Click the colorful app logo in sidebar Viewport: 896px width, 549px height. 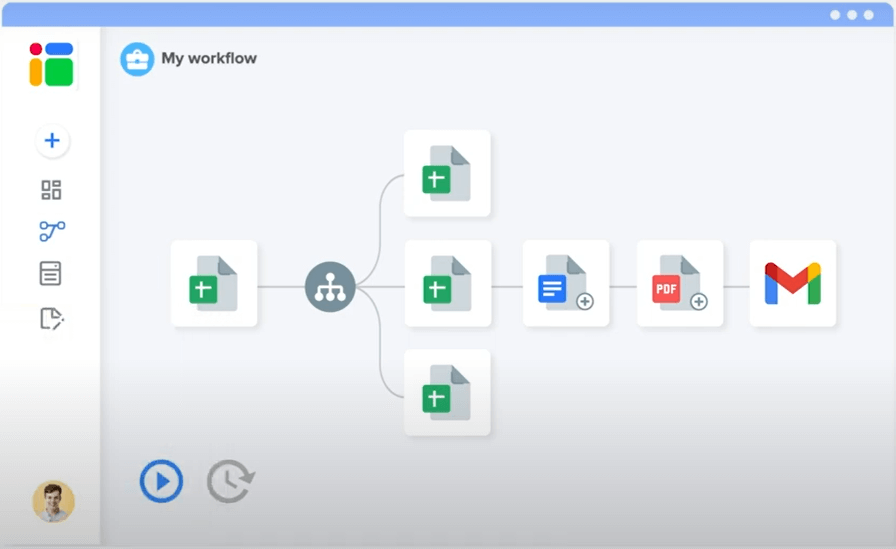click(x=51, y=64)
